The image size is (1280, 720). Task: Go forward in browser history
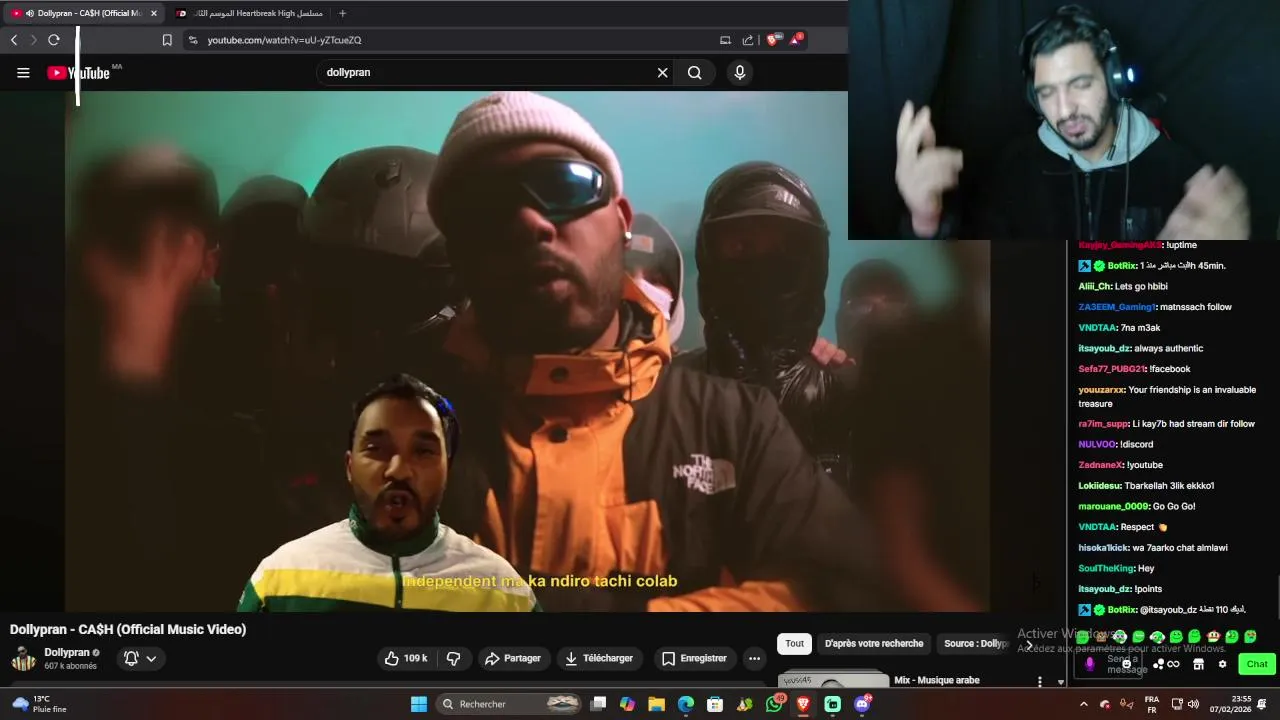coord(33,40)
